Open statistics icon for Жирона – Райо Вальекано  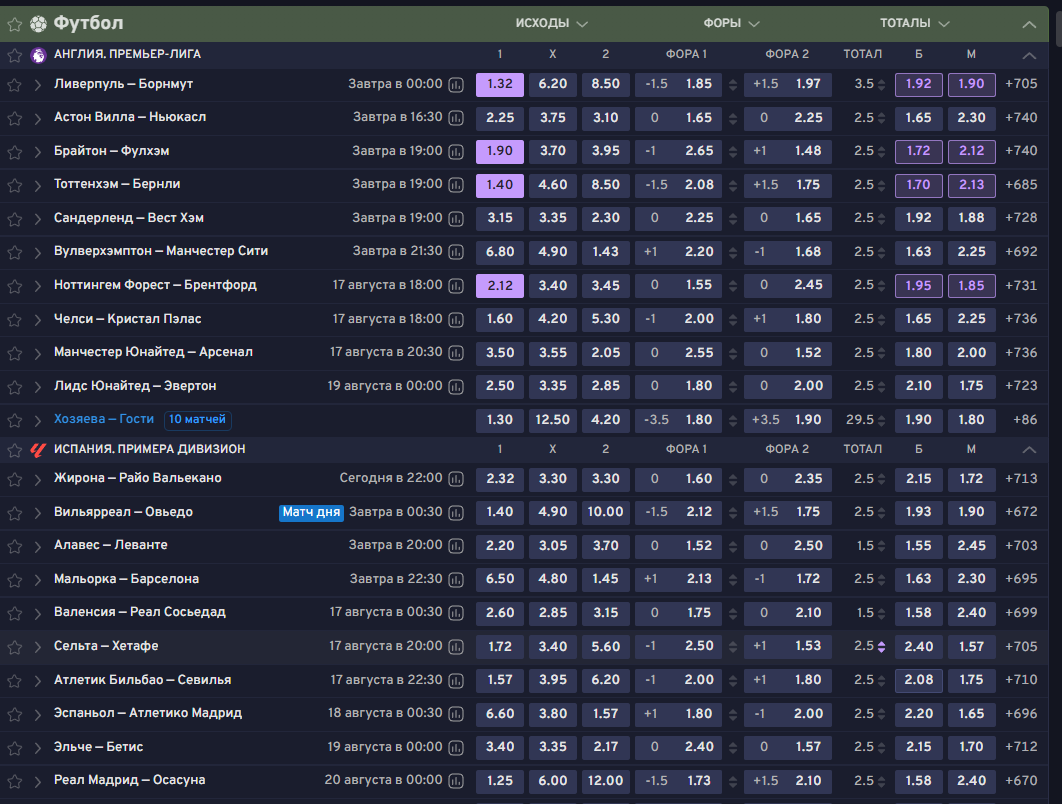click(x=456, y=479)
